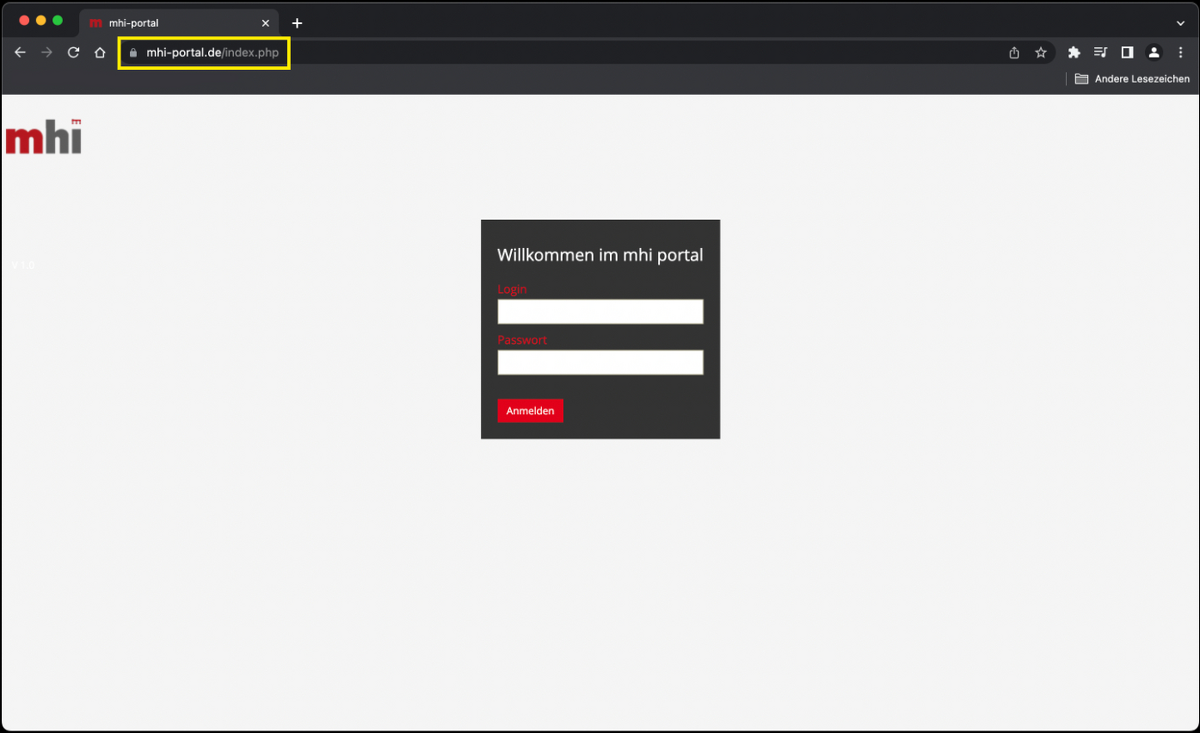Open the user profile avatar
The height and width of the screenshot is (733, 1200).
click(1154, 53)
